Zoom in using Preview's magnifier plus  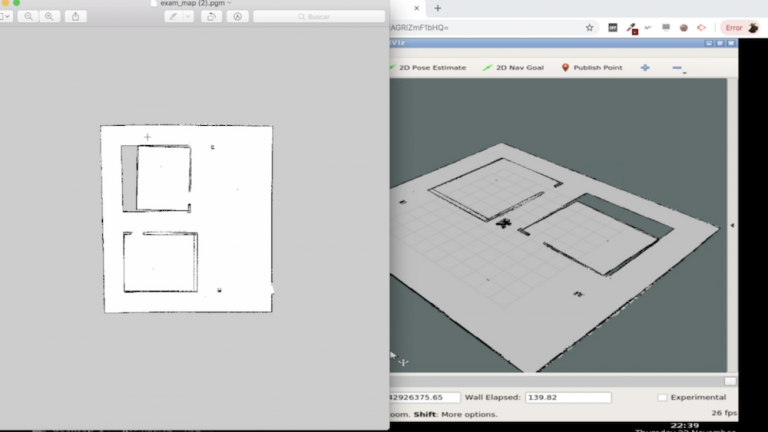tap(49, 16)
